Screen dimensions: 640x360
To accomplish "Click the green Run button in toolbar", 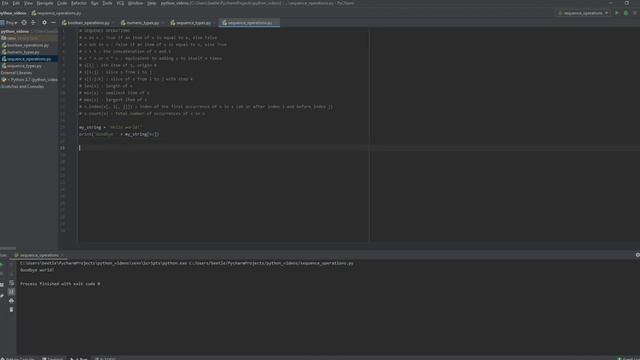I will pyautogui.click(x=617, y=13).
